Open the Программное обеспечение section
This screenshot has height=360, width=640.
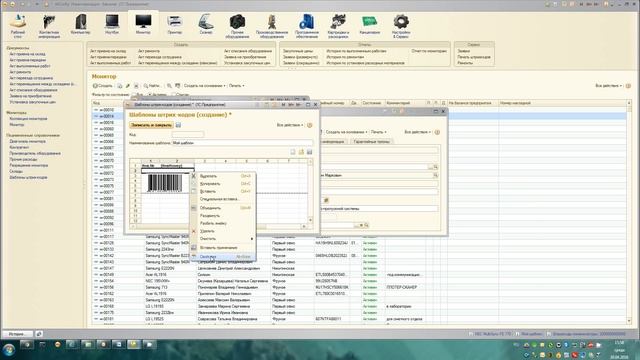tap(307, 26)
